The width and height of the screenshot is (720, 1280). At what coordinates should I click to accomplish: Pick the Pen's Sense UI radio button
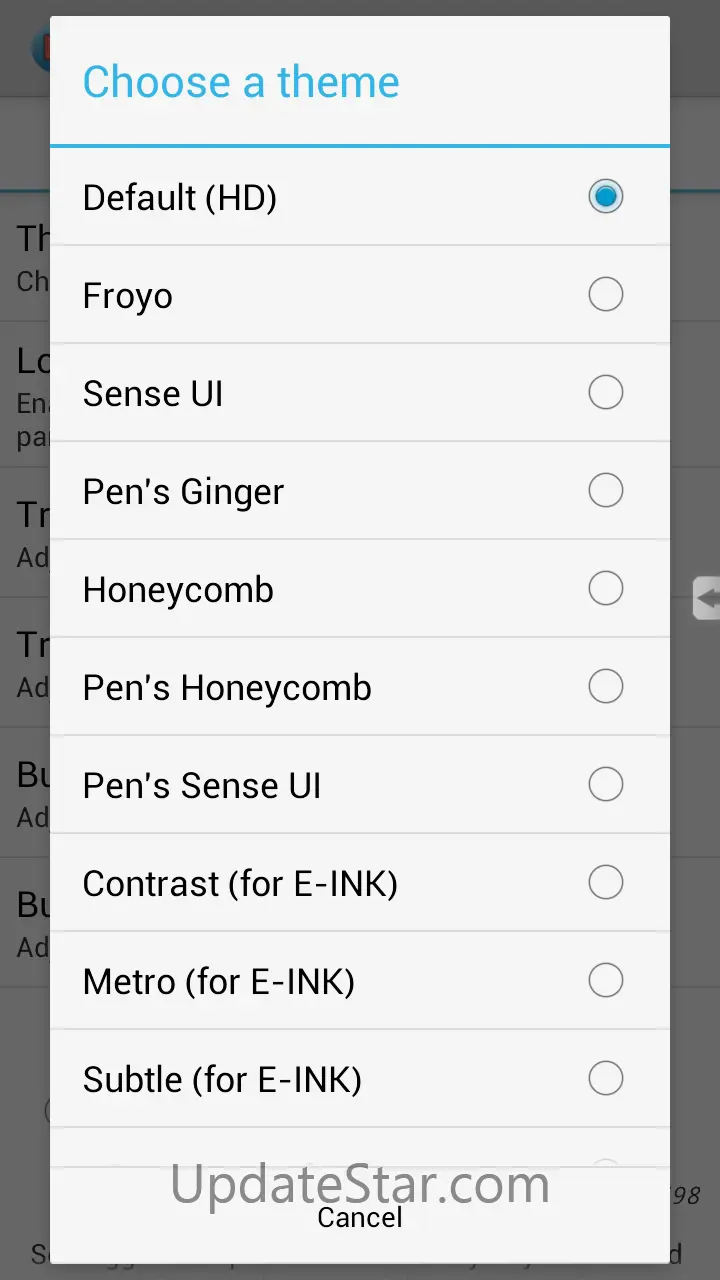(605, 784)
